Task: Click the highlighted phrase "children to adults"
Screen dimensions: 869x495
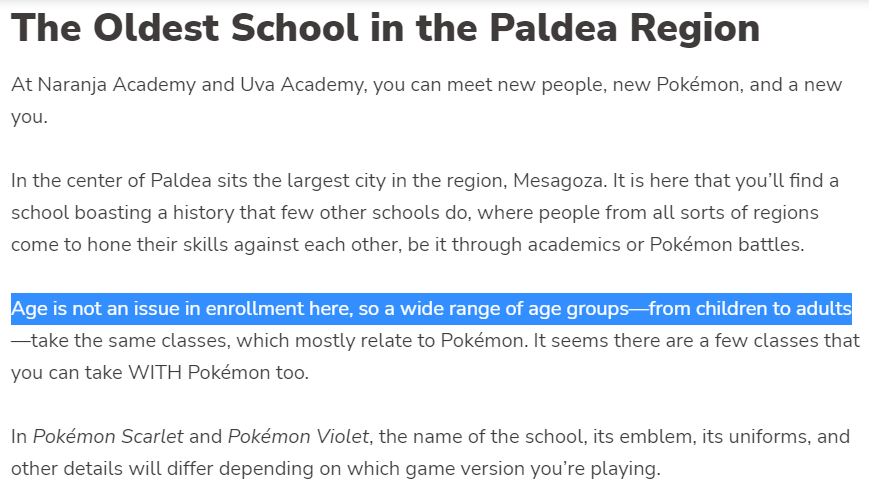Action: click(x=750, y=309)
